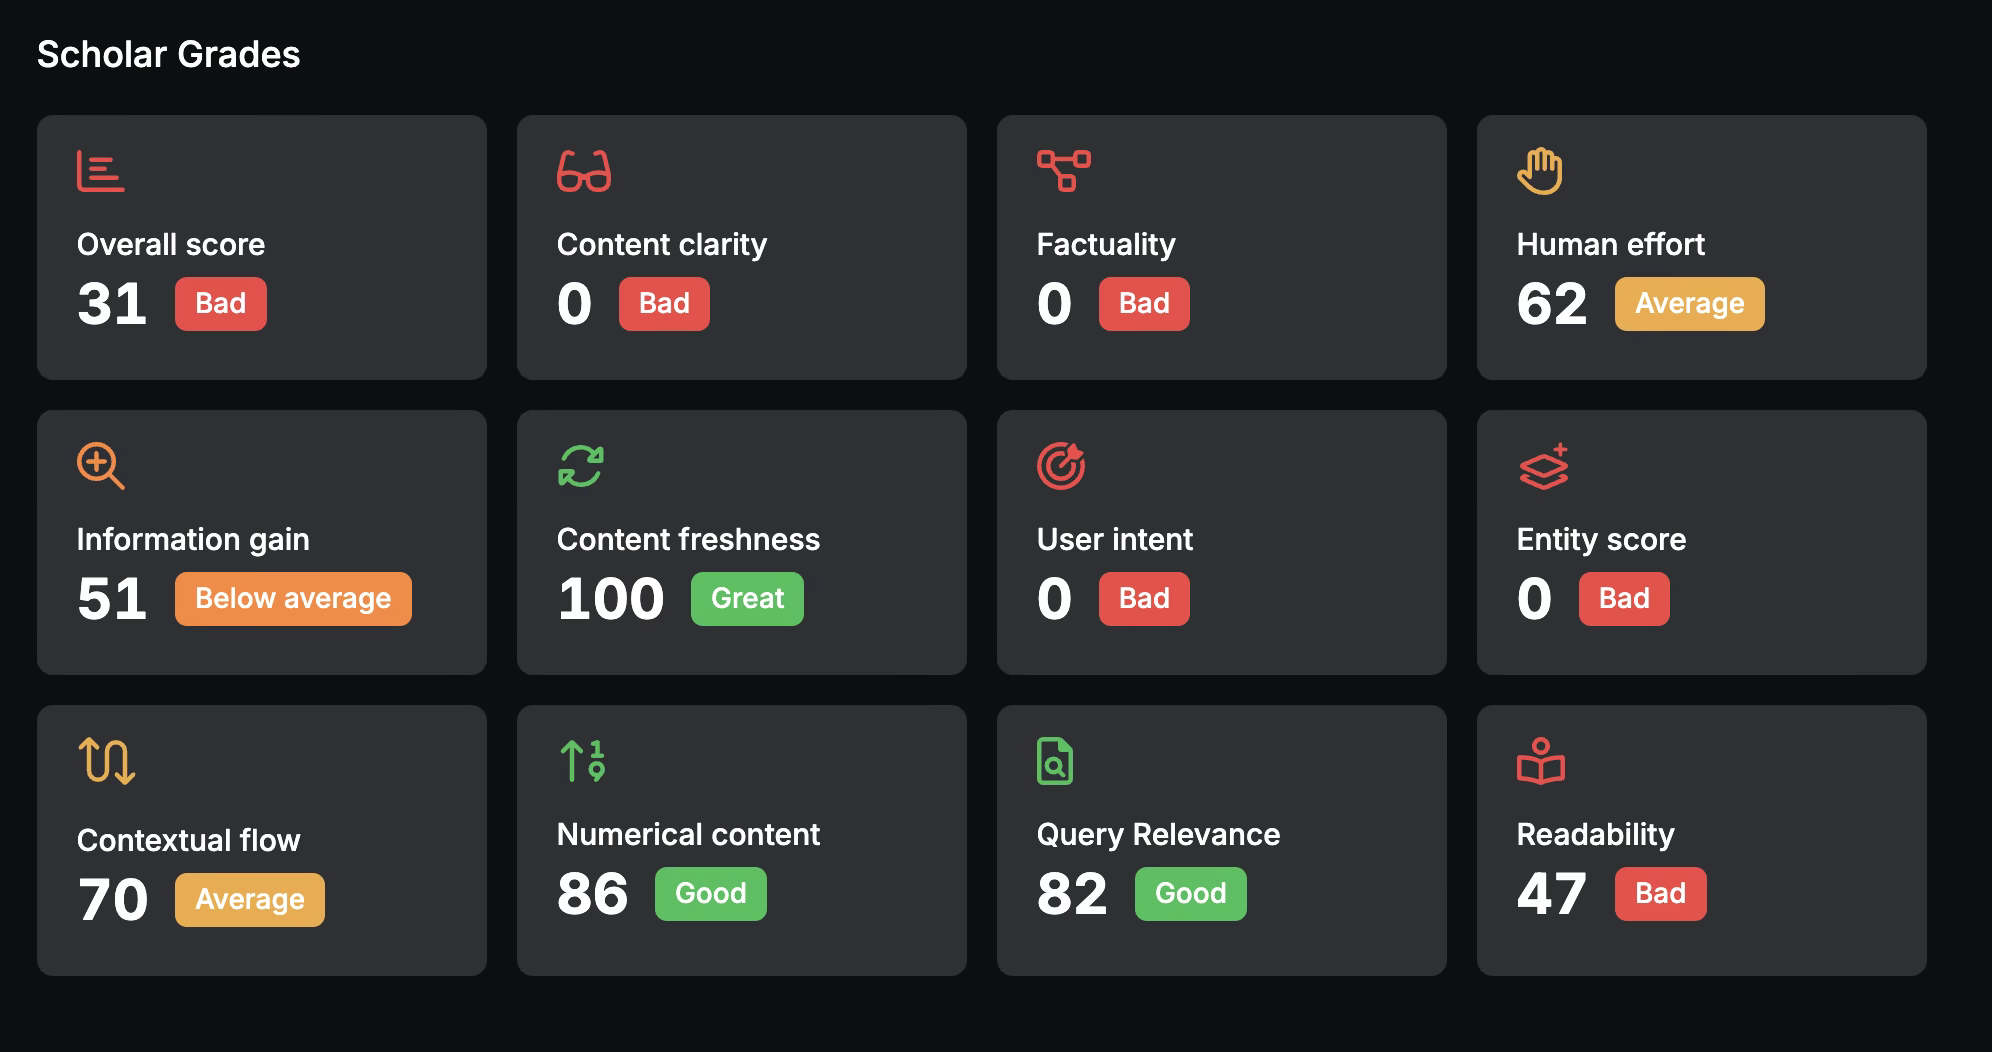This screenshot has width=1992, height=1052.
Task: Click the Content freshness value 100
Action: click(x=611, y=599)
